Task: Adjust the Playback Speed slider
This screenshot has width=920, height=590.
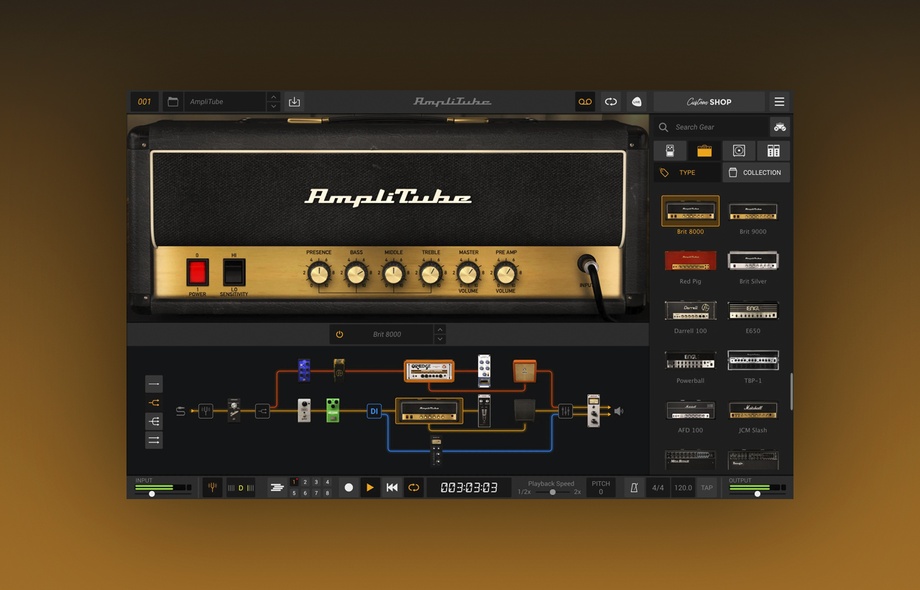Action: coord(553,492)
